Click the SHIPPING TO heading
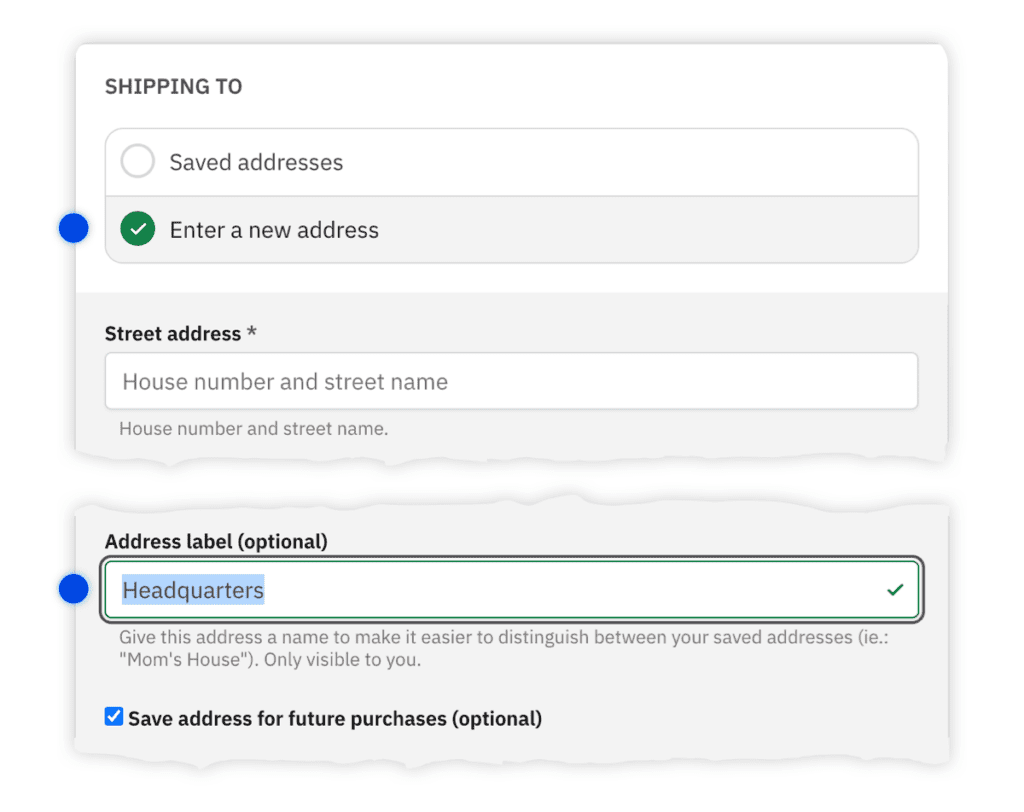 click(x=174, y=86)
